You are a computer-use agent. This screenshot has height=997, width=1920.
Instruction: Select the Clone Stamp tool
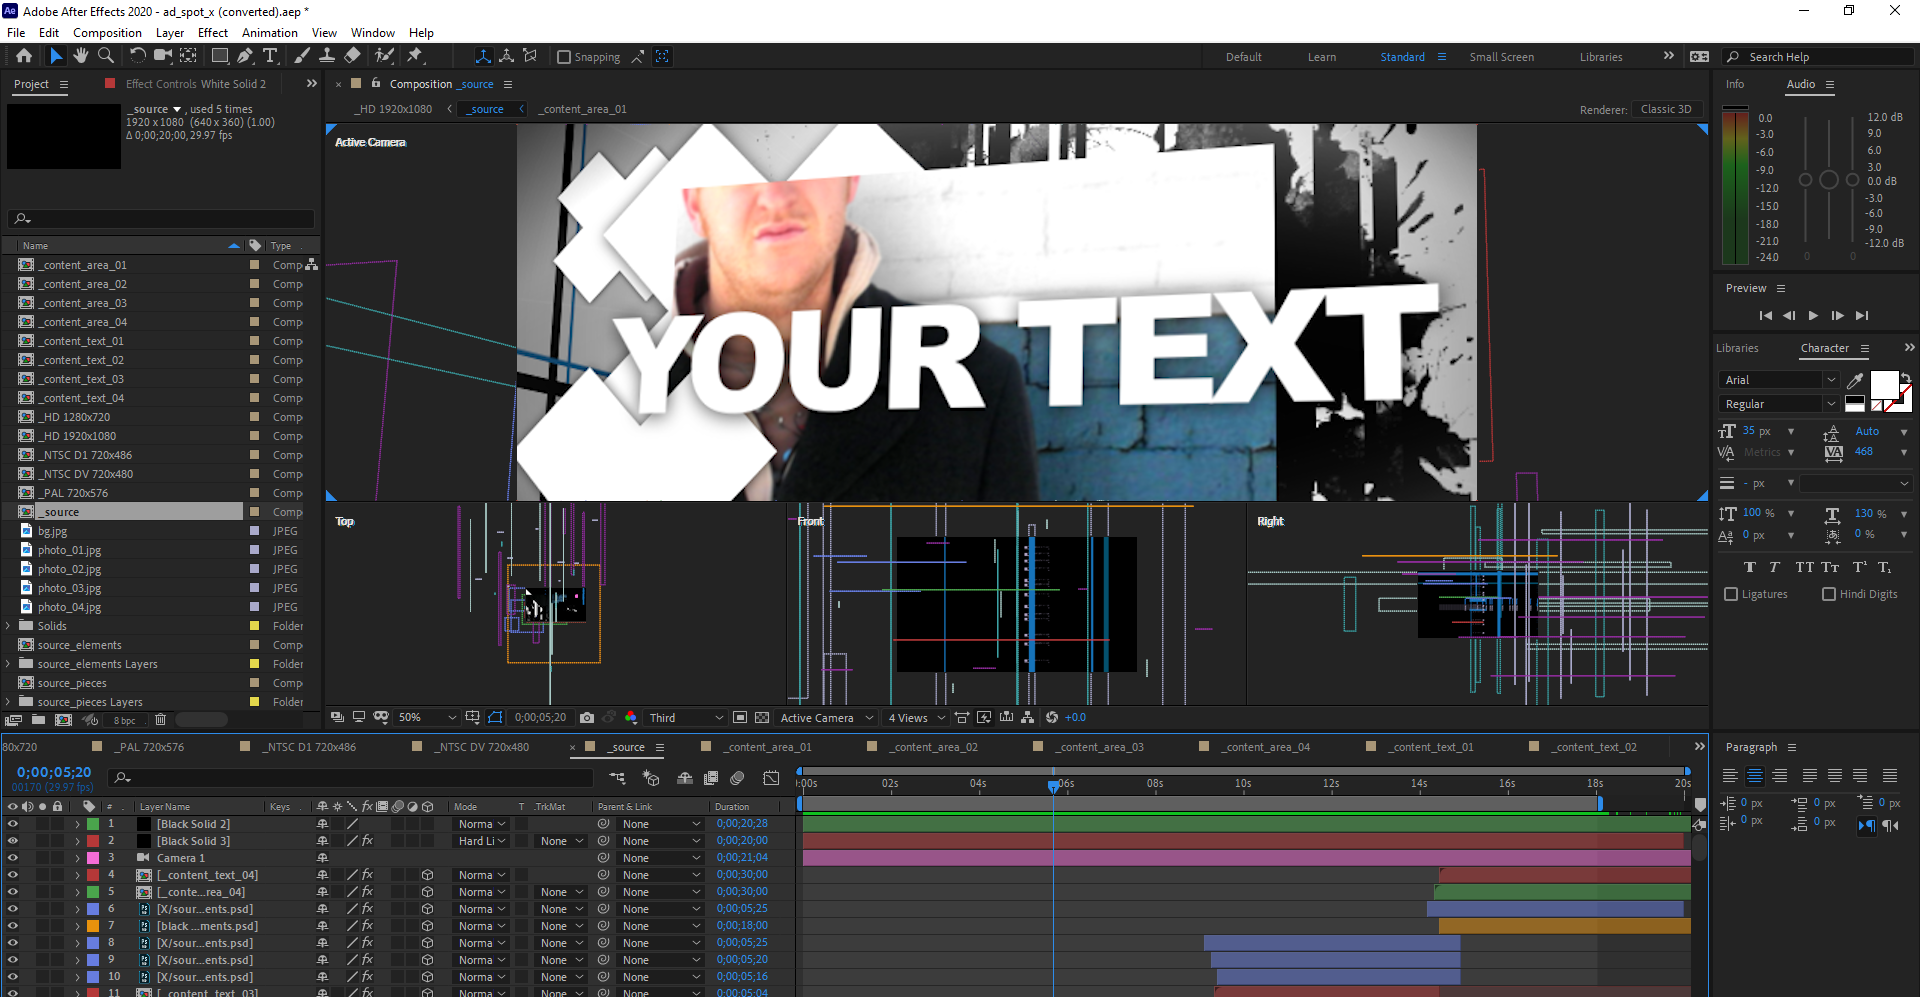pos(327,56)
